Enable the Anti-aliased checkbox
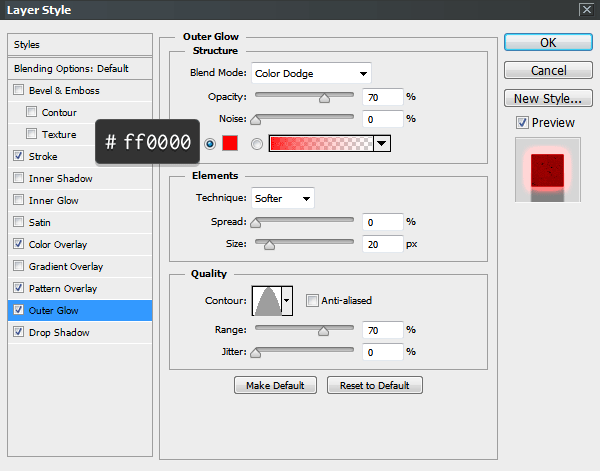600x471 pixels. [313, 300]
